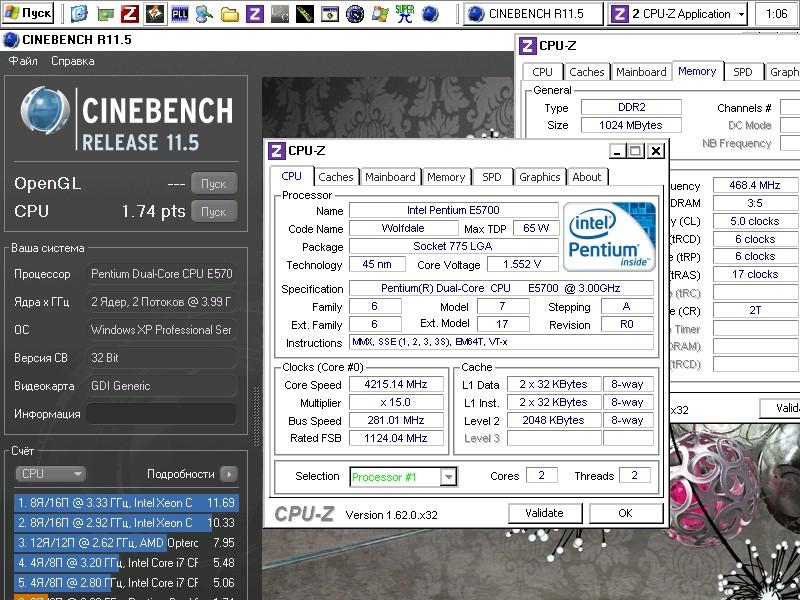Click the Multiplier value x 15.0
The image size is (800, 600).
pos(396,403)
